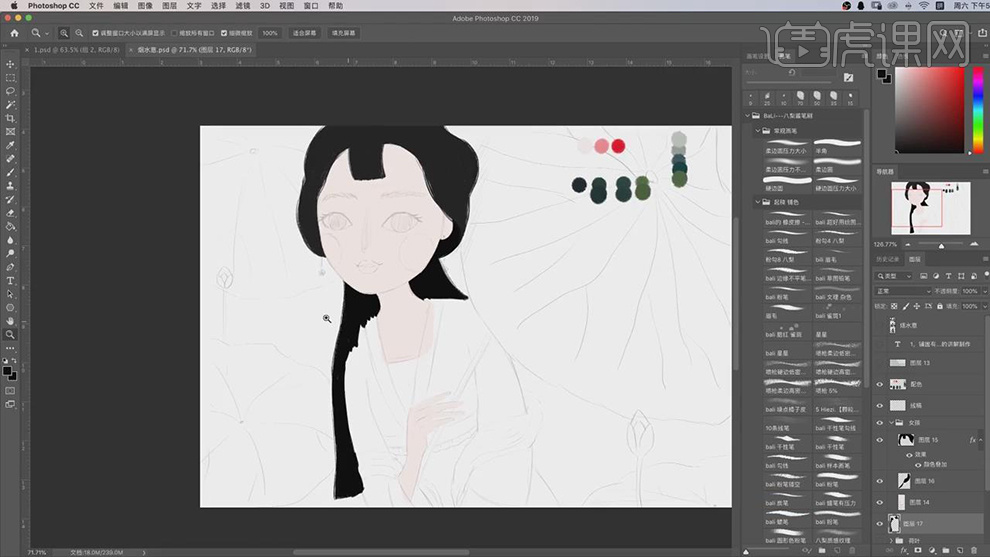Open the fill 100% dropdown arrow
The width and height of the screenshot is (990, 557).
[x=984, y=306]
